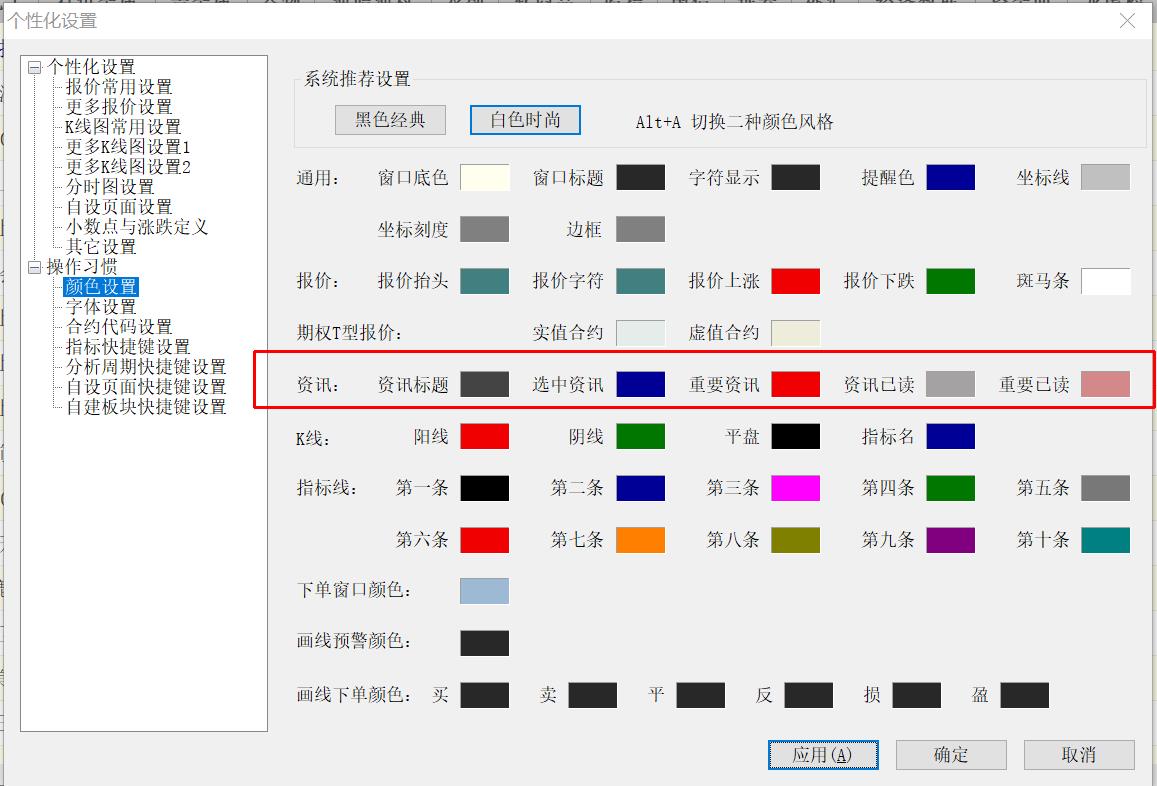Click the 下单窗口颜色 light blue swatch

(x=484, y=591)
